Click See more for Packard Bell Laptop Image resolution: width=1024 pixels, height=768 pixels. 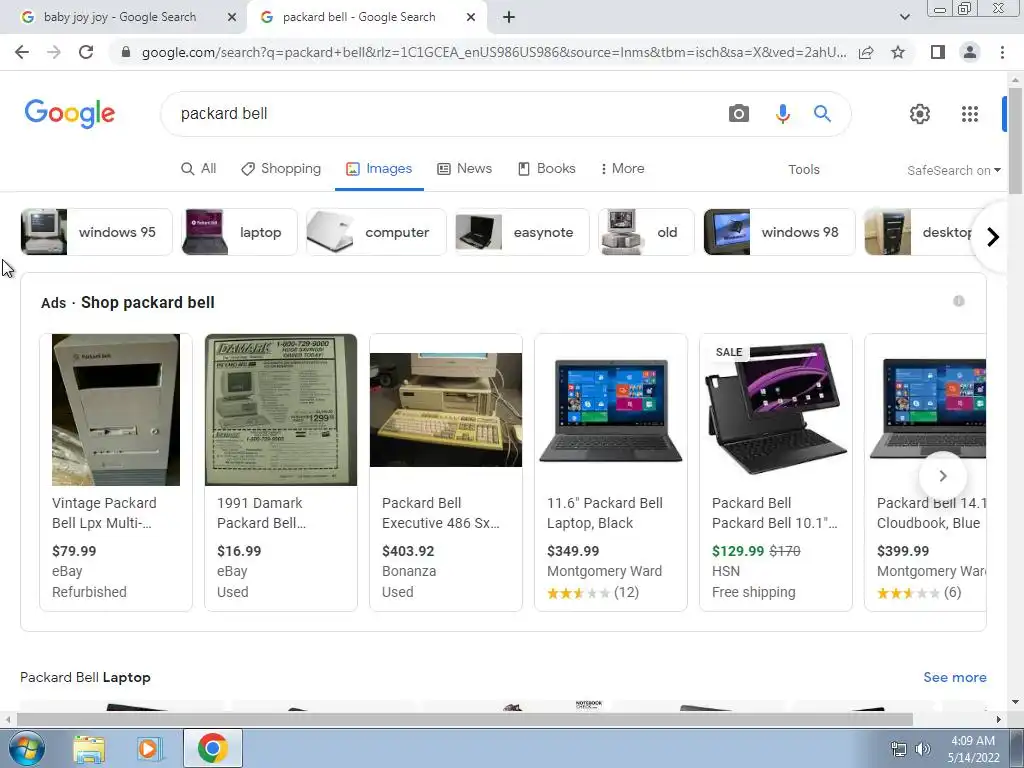954,677
